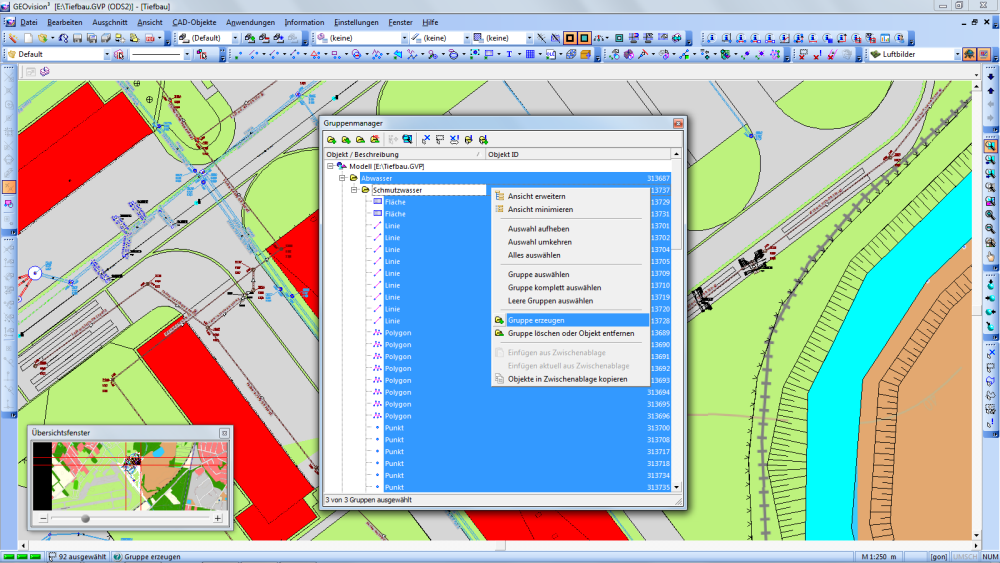Image resolution: width=1000 pixels, height=563 pixels.
Task: Choose 'Alles auswählen' in context menu
Action: [x=534, y=255]
